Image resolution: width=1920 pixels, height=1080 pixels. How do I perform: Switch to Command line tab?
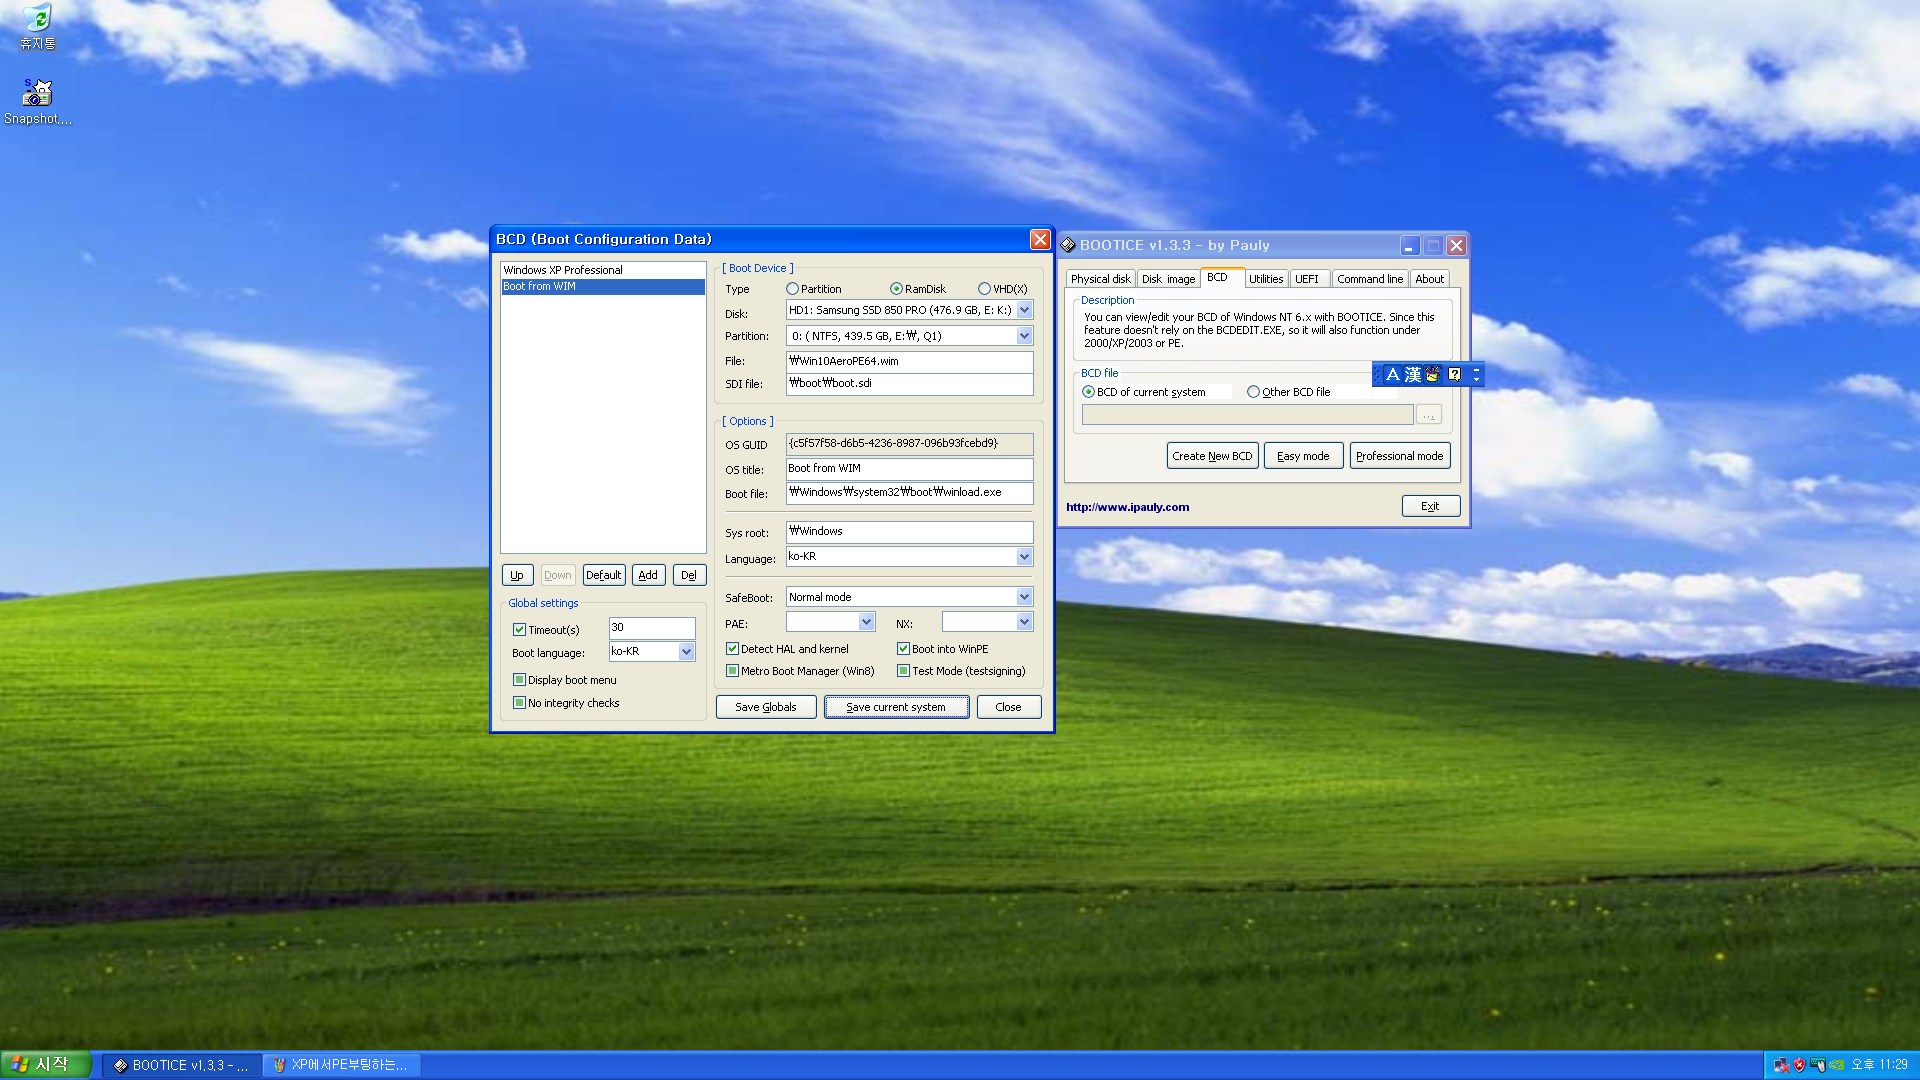(1370, 279)
